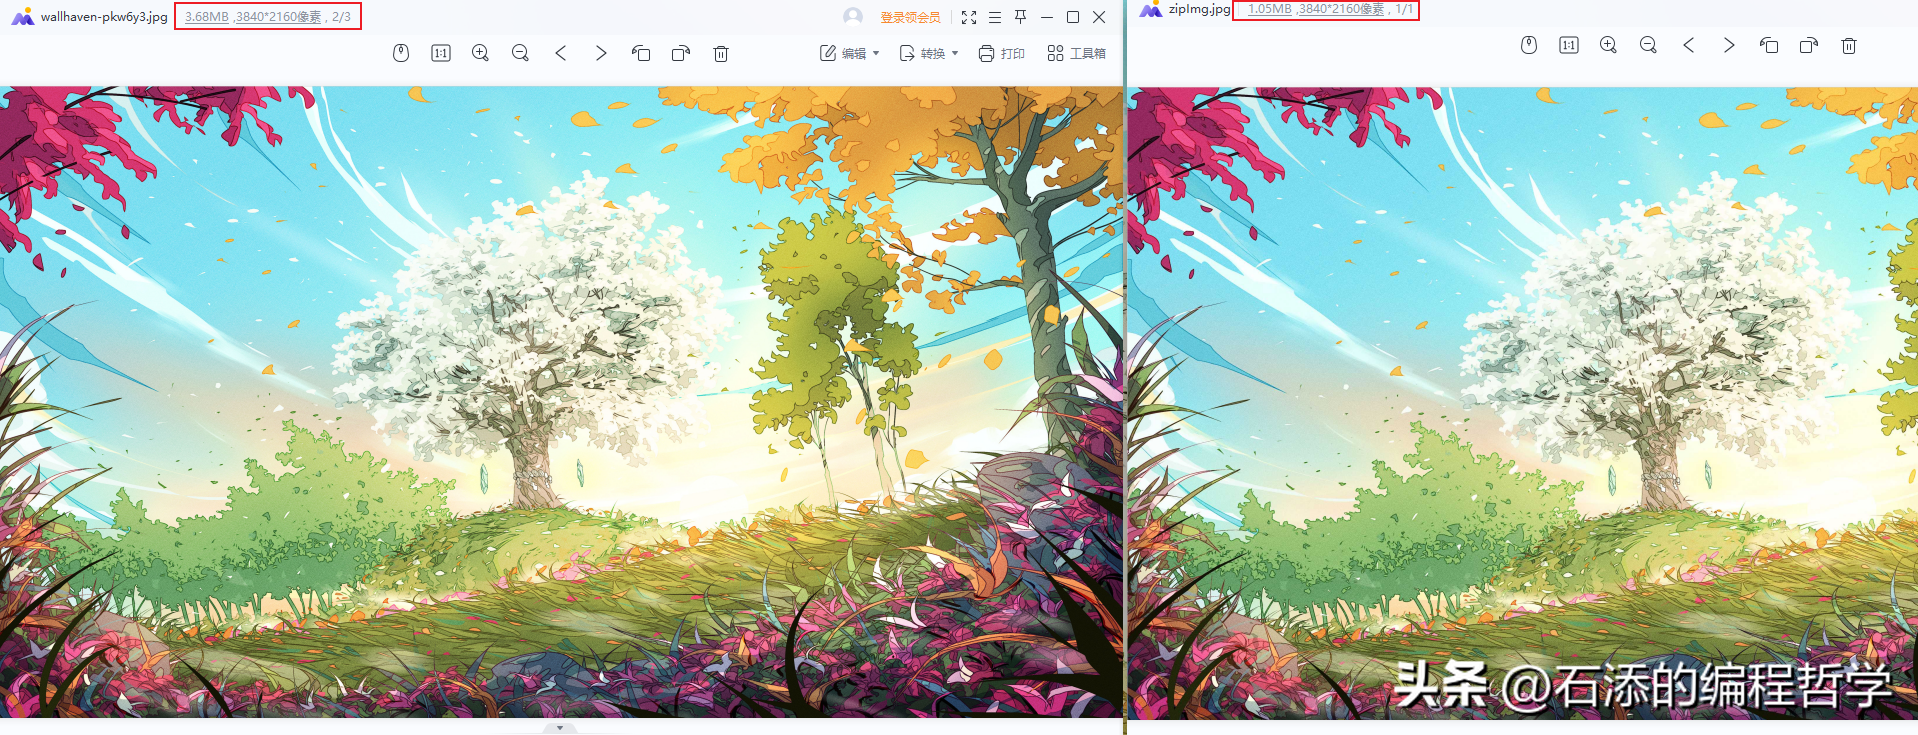This screenshot has height=735, width=1918.
Task: Click the mouse-scroll mode icon in the zipImg window
Action: [1529, 45]
